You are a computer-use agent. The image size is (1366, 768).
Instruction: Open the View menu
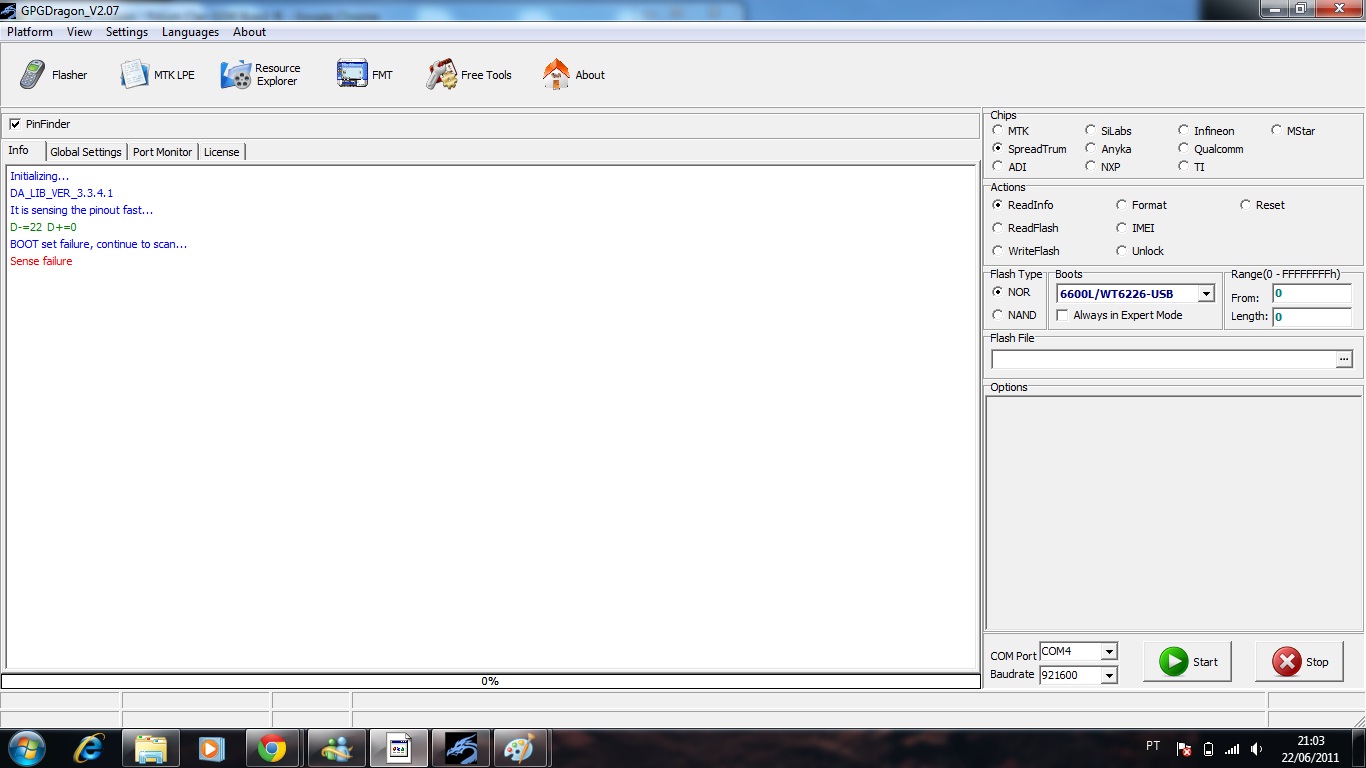(x=79, y=32)
